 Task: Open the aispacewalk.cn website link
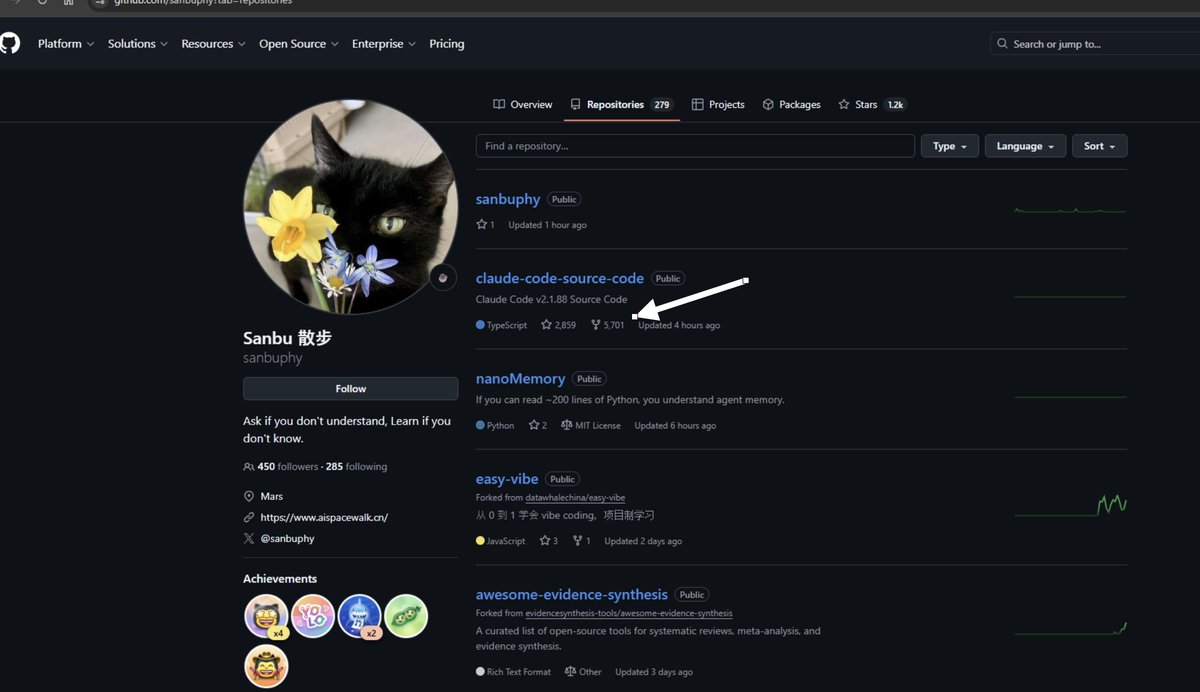tap(324, 518)
